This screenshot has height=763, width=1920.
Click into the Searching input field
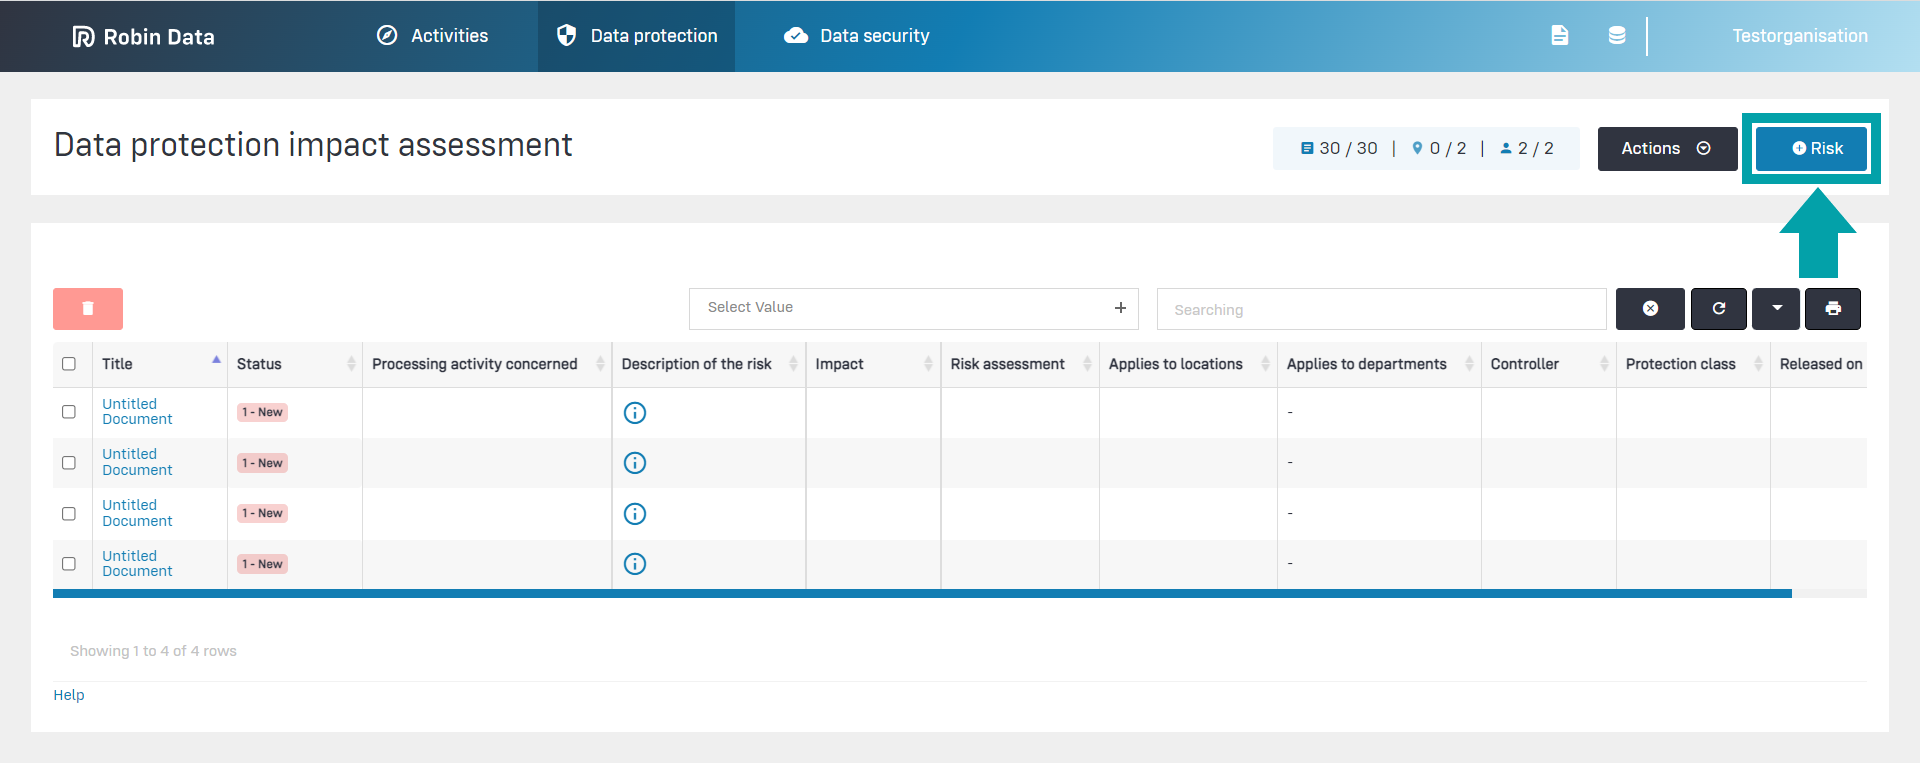pyautogui.click(x=1380, y=310)
